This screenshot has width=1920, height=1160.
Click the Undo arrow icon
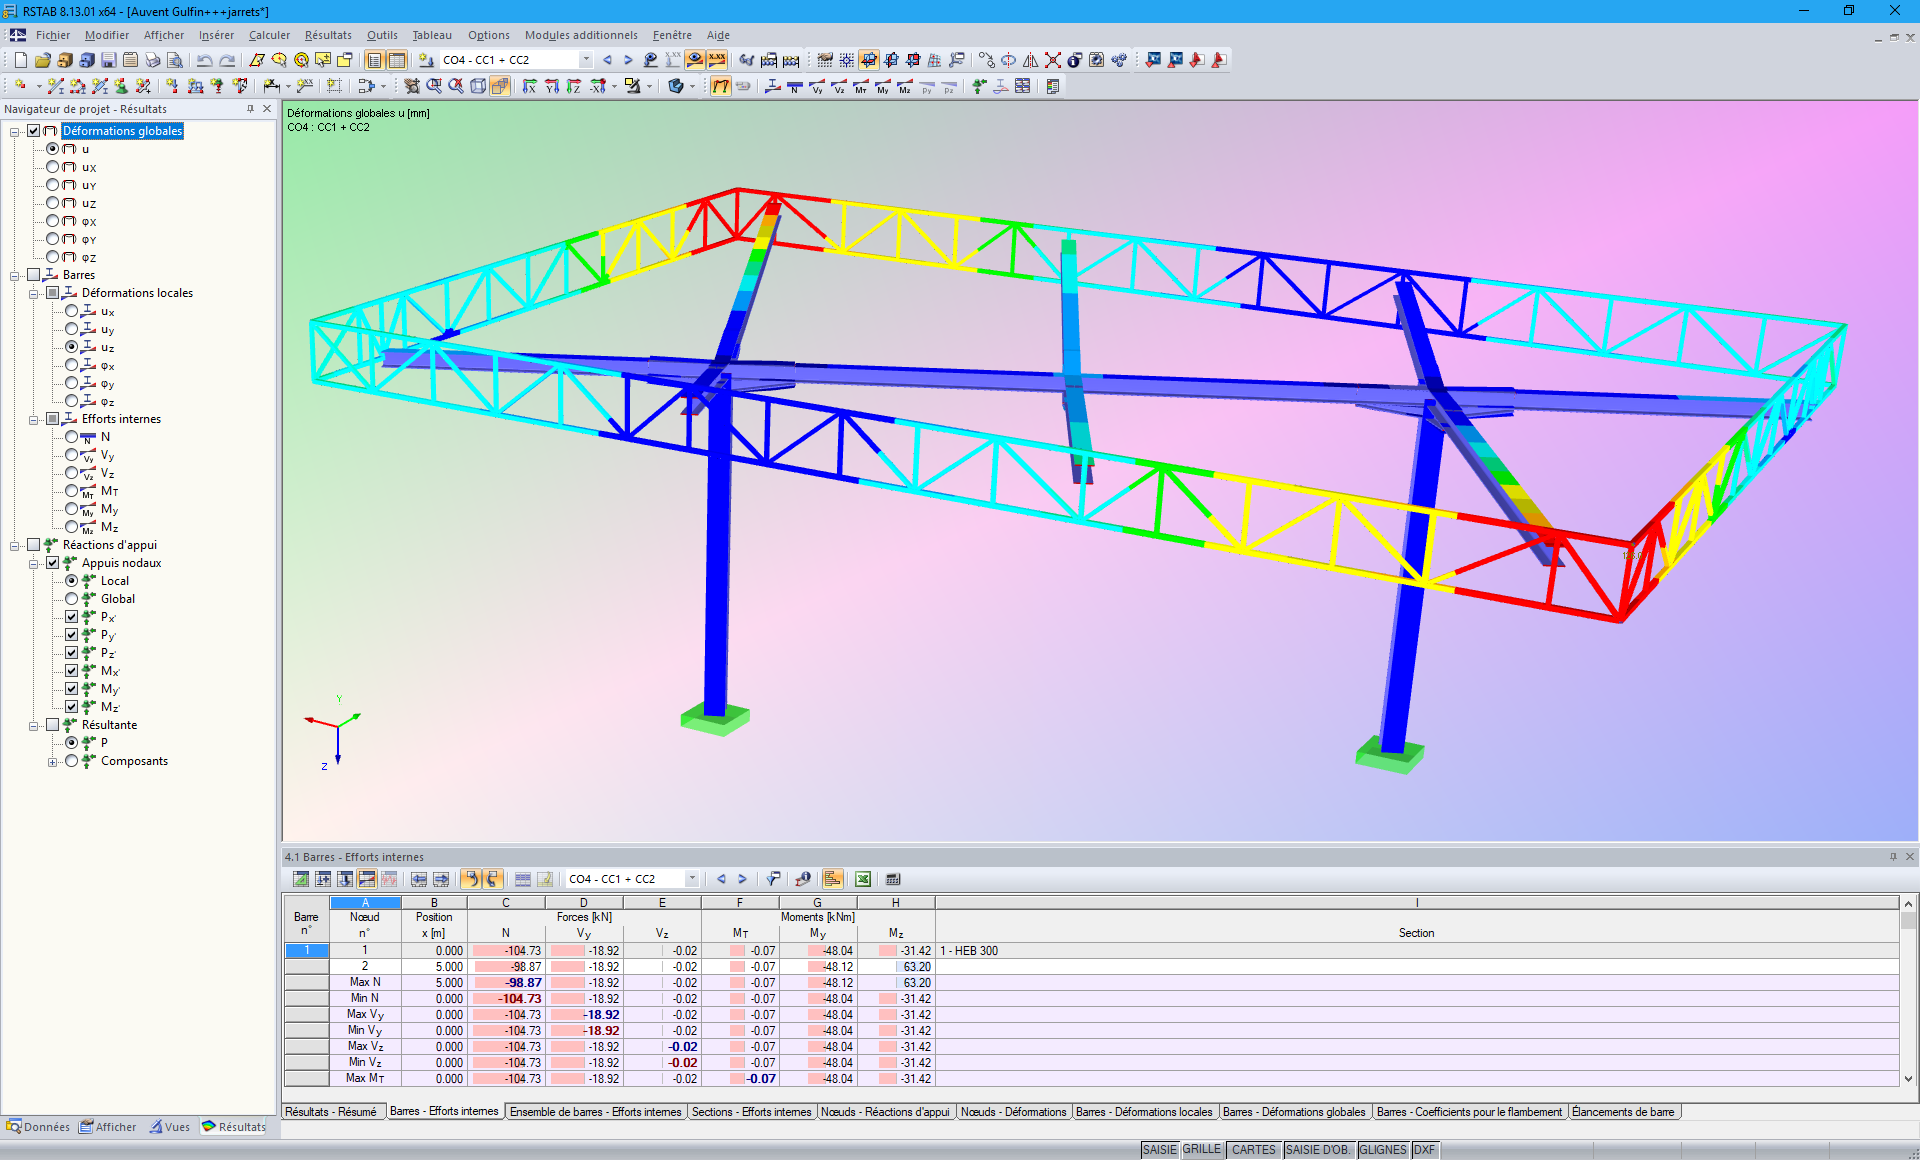(204, 60)
